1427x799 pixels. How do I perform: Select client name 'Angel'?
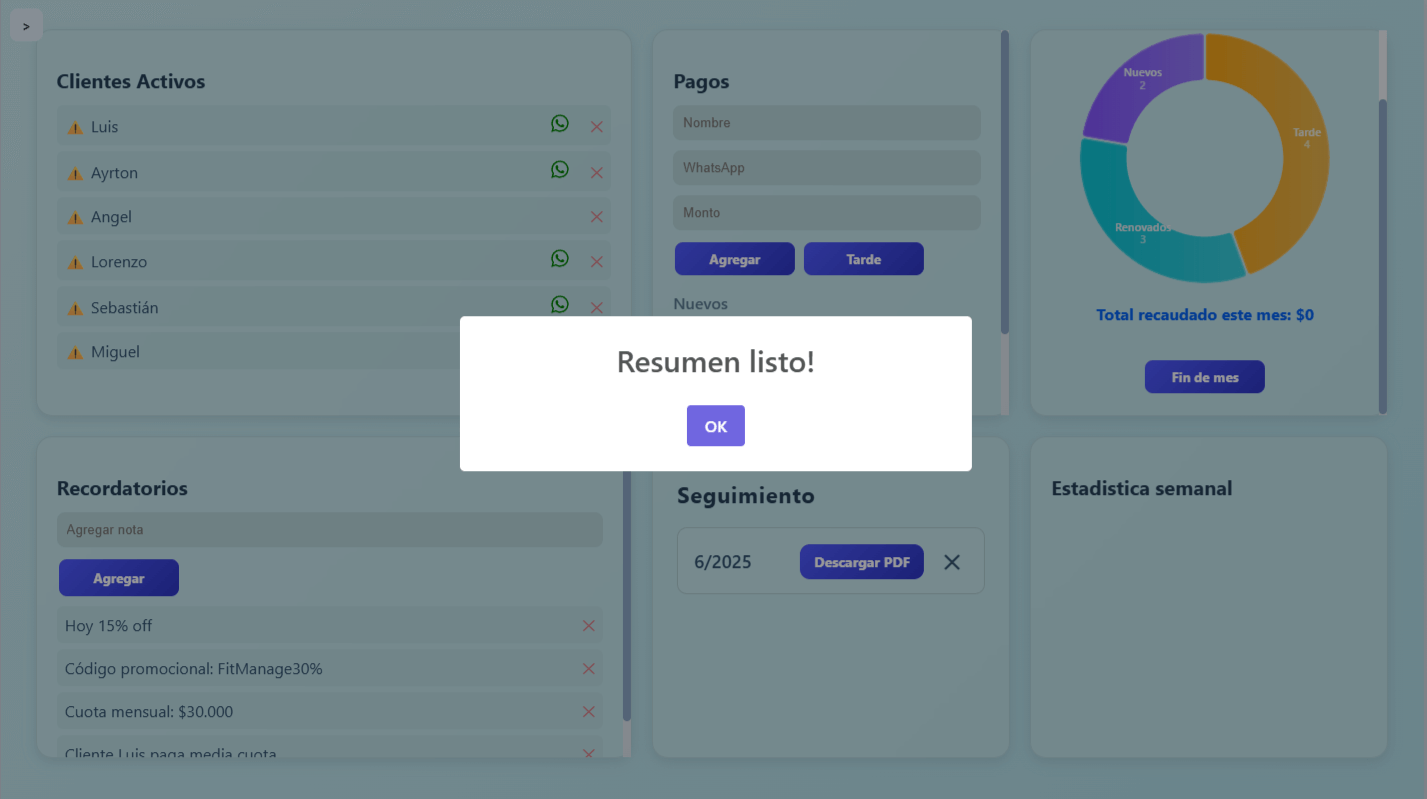coord(111,217)
